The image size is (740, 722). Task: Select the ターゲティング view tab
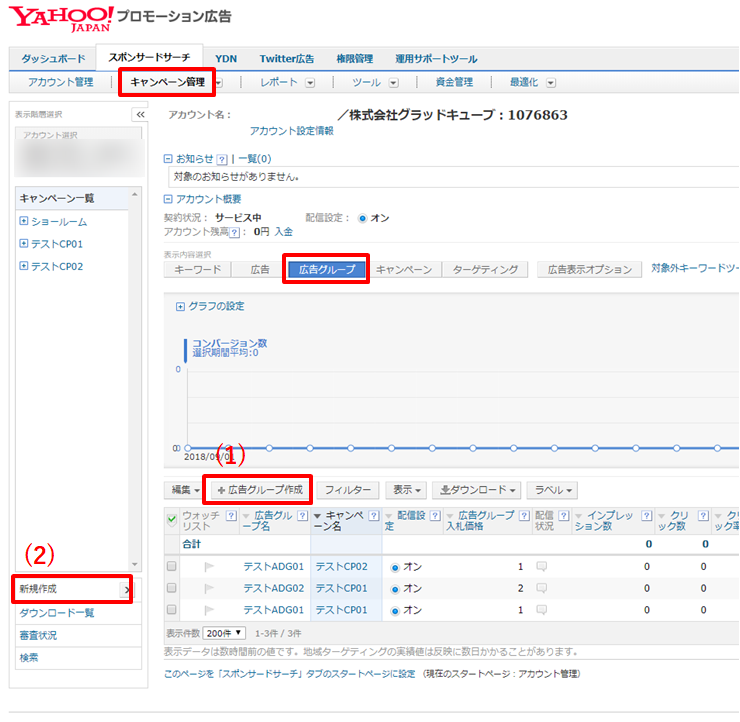coord(485,269)
